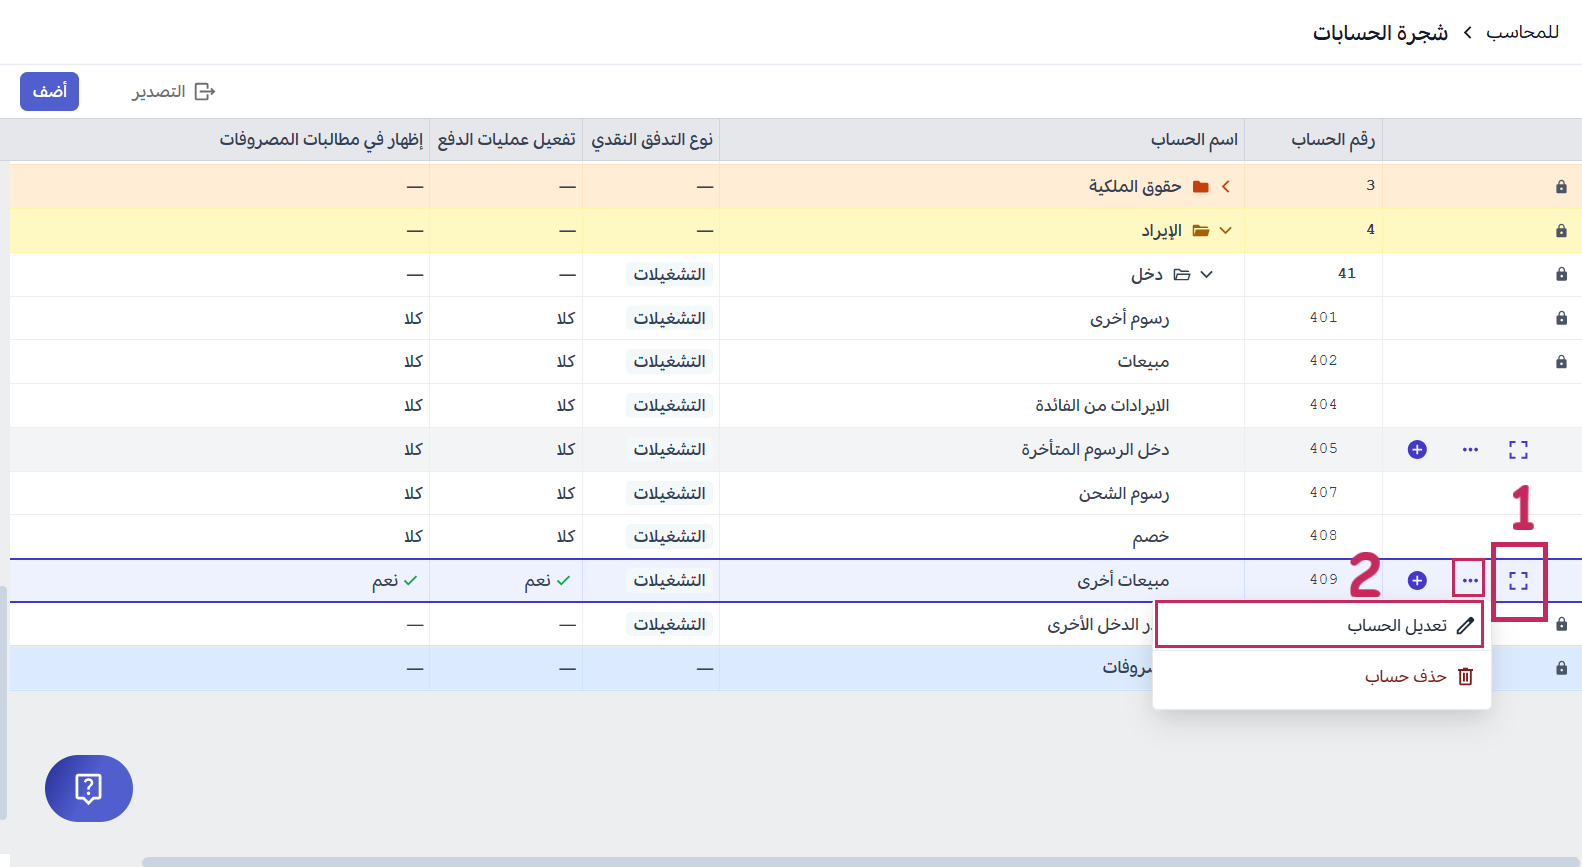Click the مبيعات أخرى account name
This screenshot has width=1582, height=867.
(1123, 581)
